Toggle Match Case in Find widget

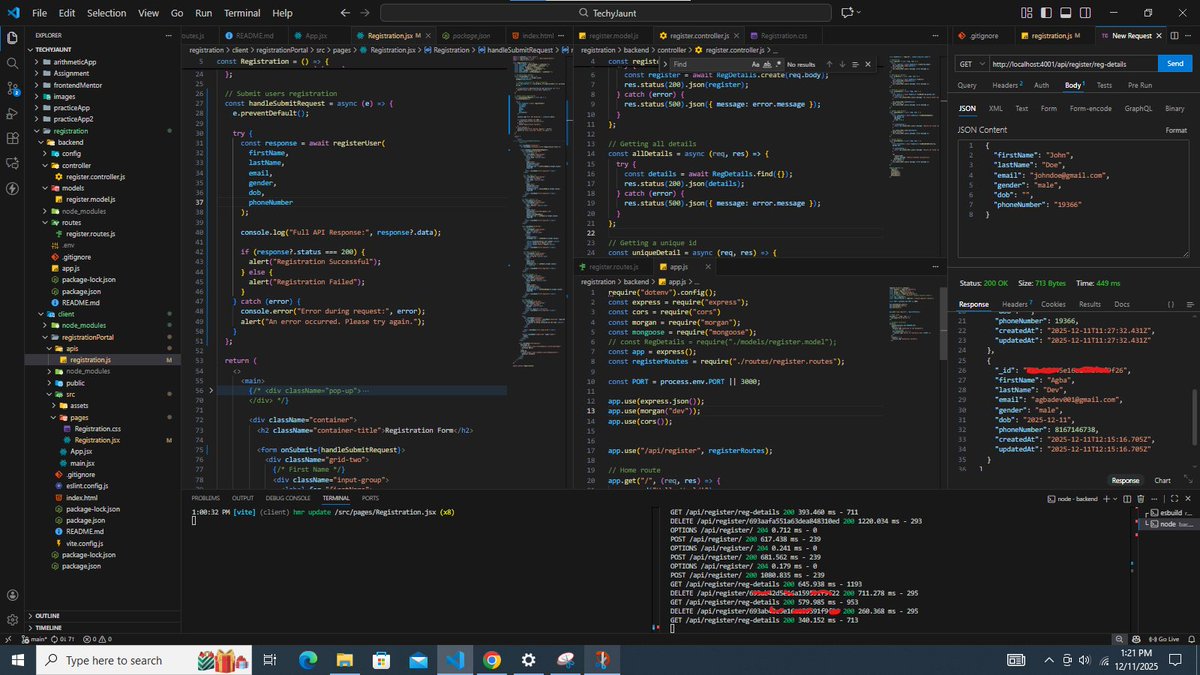pos(755,64)
